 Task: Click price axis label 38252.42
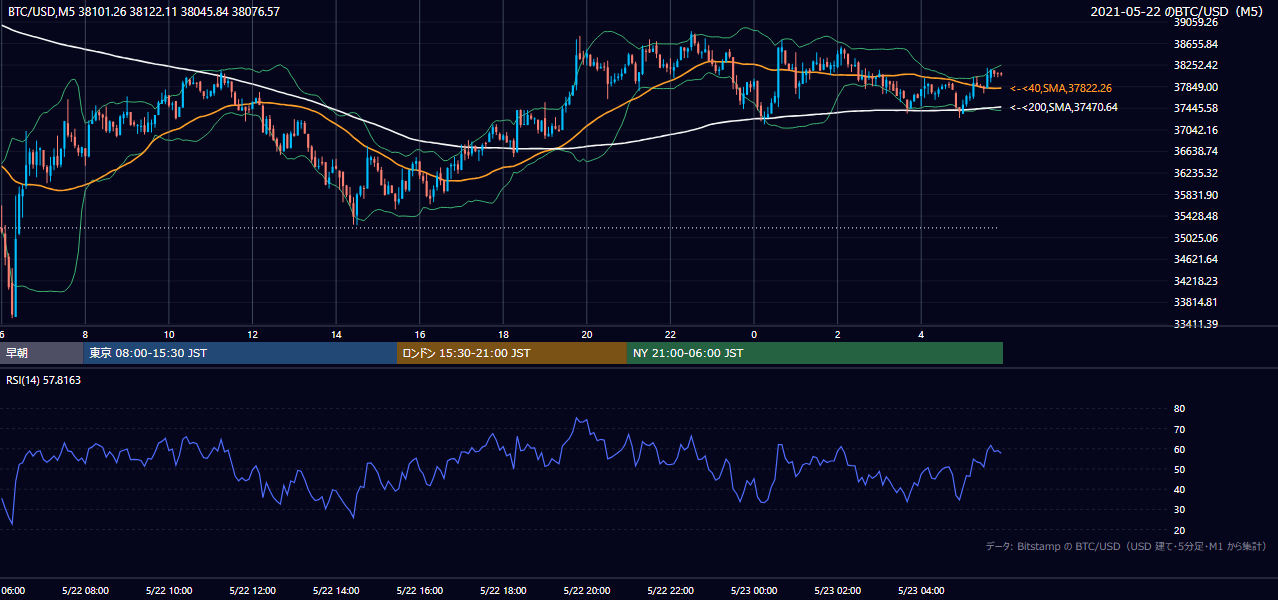click(x=1196, y=65)
